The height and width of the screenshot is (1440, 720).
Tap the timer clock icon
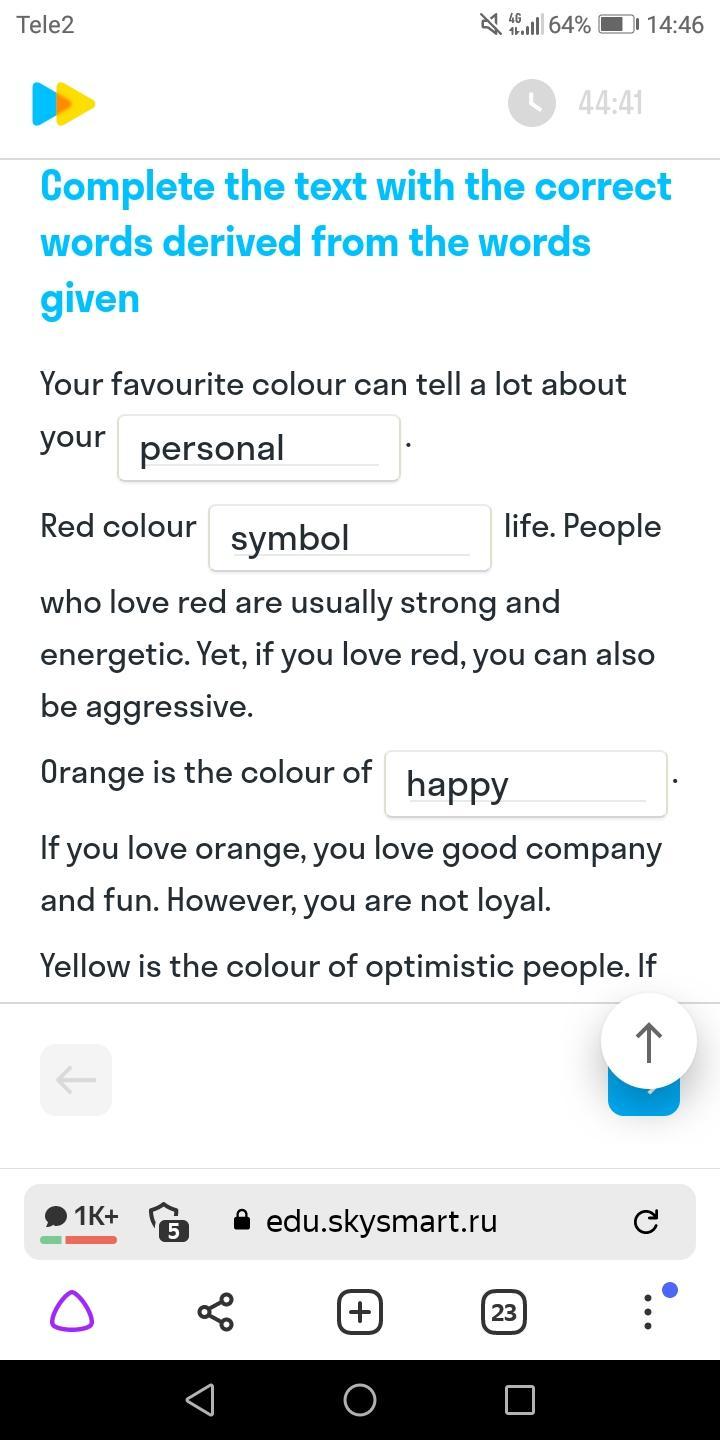tap(531, 103)
